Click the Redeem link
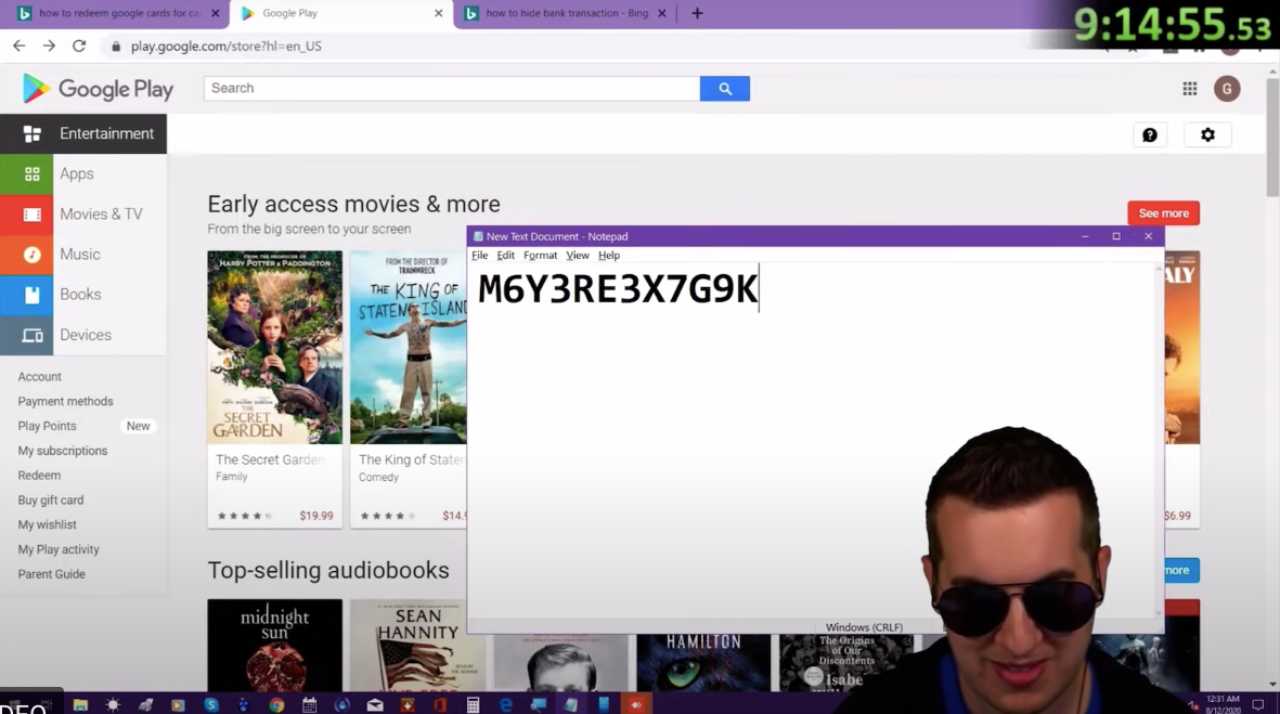The width and height of the screenshot is (1280, 714). (x=39, y=475)
